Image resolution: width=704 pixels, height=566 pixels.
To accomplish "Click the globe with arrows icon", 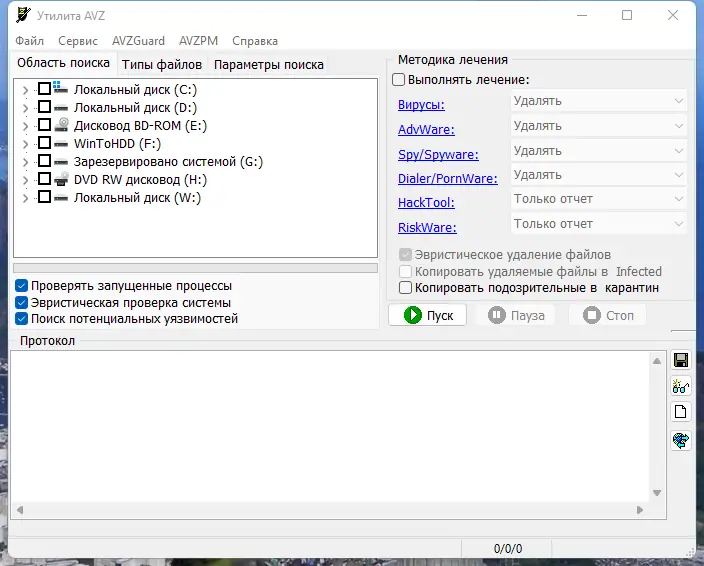I will click(681, 440).
